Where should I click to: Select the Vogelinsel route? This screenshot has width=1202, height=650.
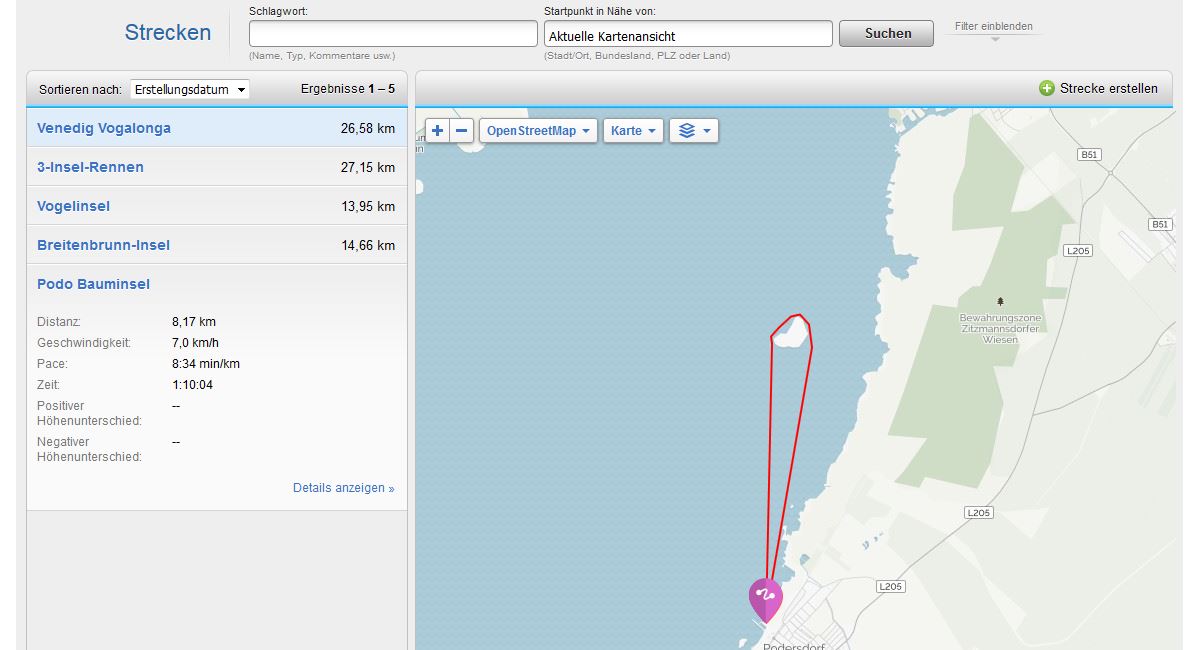(x=73, y=206)
